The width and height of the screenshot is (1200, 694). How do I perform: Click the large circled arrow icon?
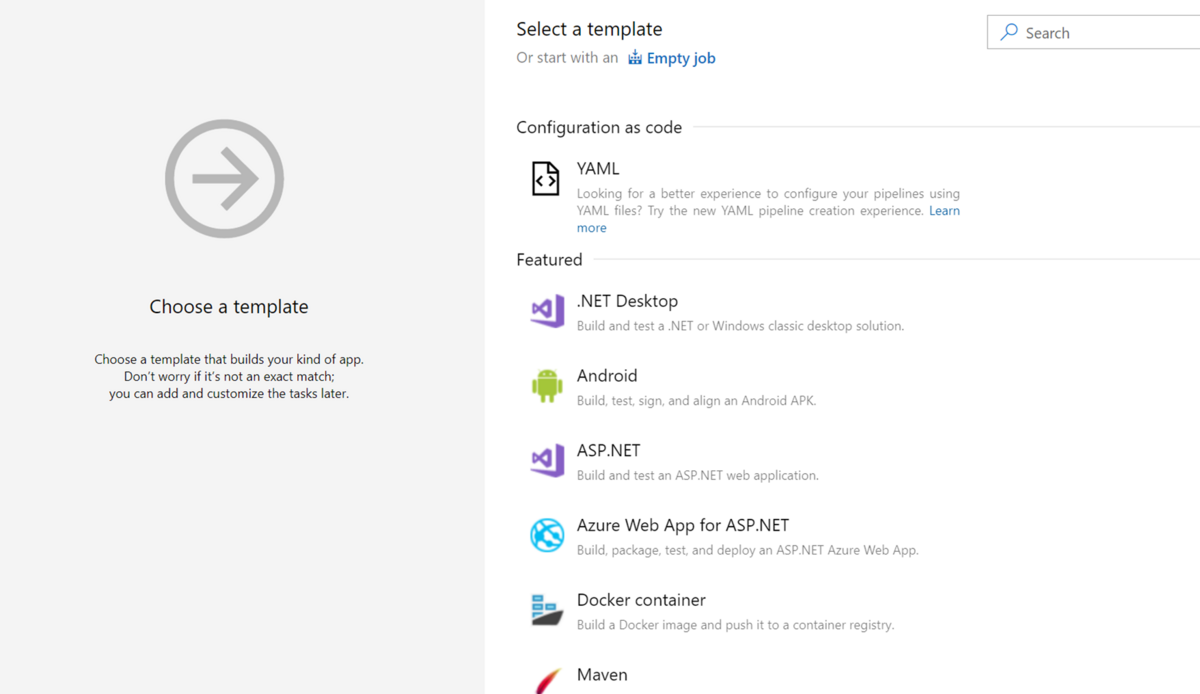(224, 179)
